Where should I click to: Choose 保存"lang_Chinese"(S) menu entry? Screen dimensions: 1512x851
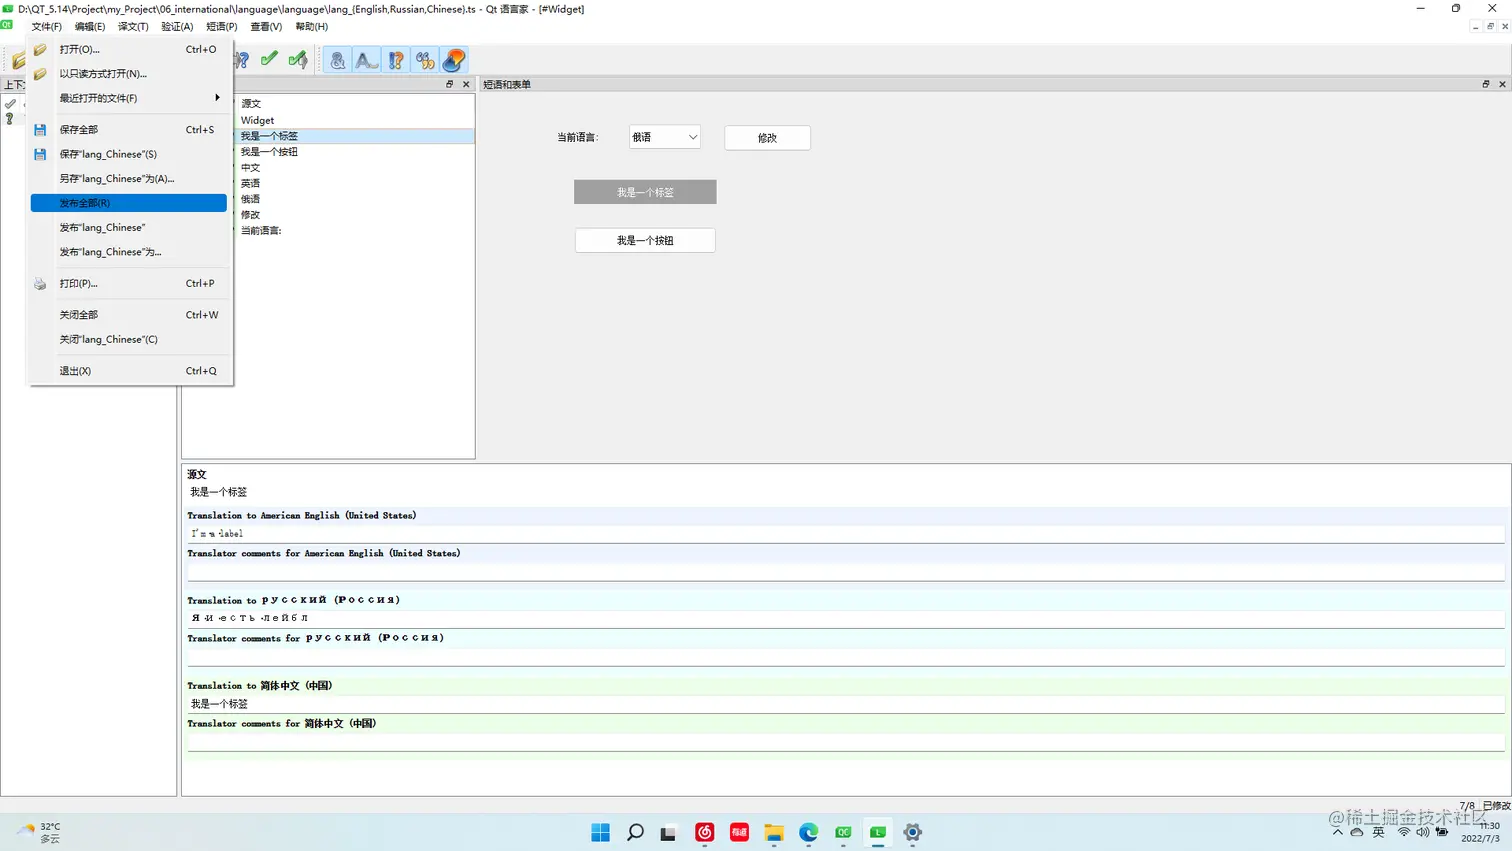[129, 154]
